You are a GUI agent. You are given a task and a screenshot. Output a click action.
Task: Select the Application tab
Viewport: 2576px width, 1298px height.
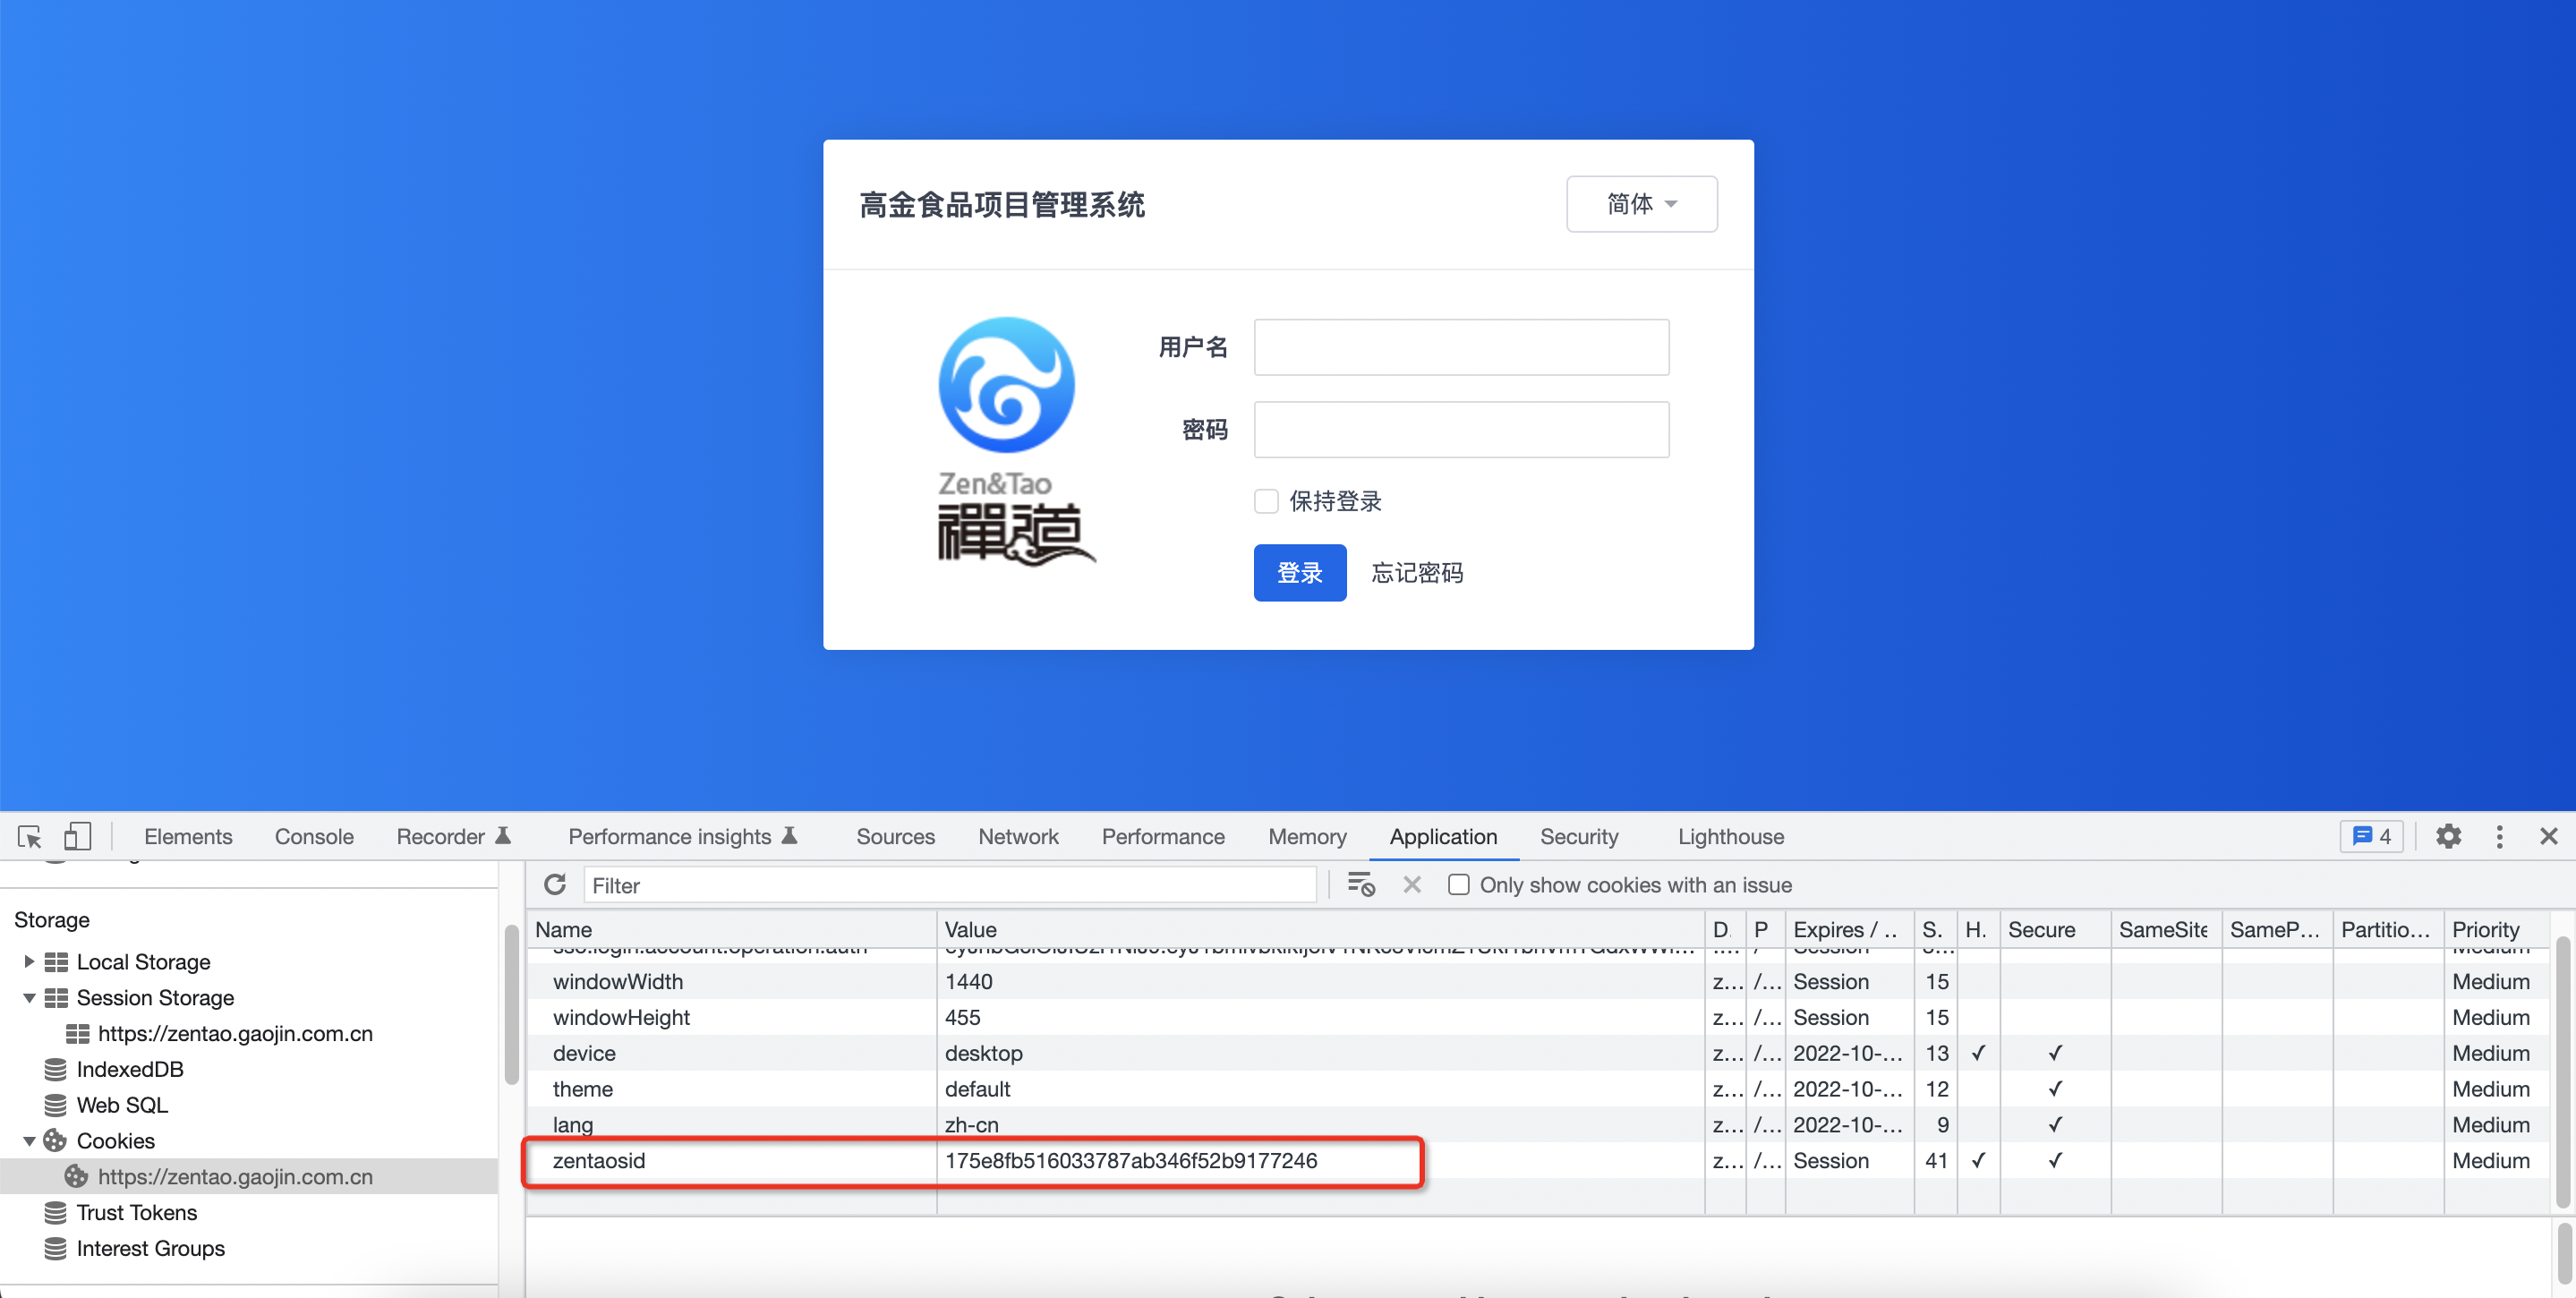coord(1443,836)
